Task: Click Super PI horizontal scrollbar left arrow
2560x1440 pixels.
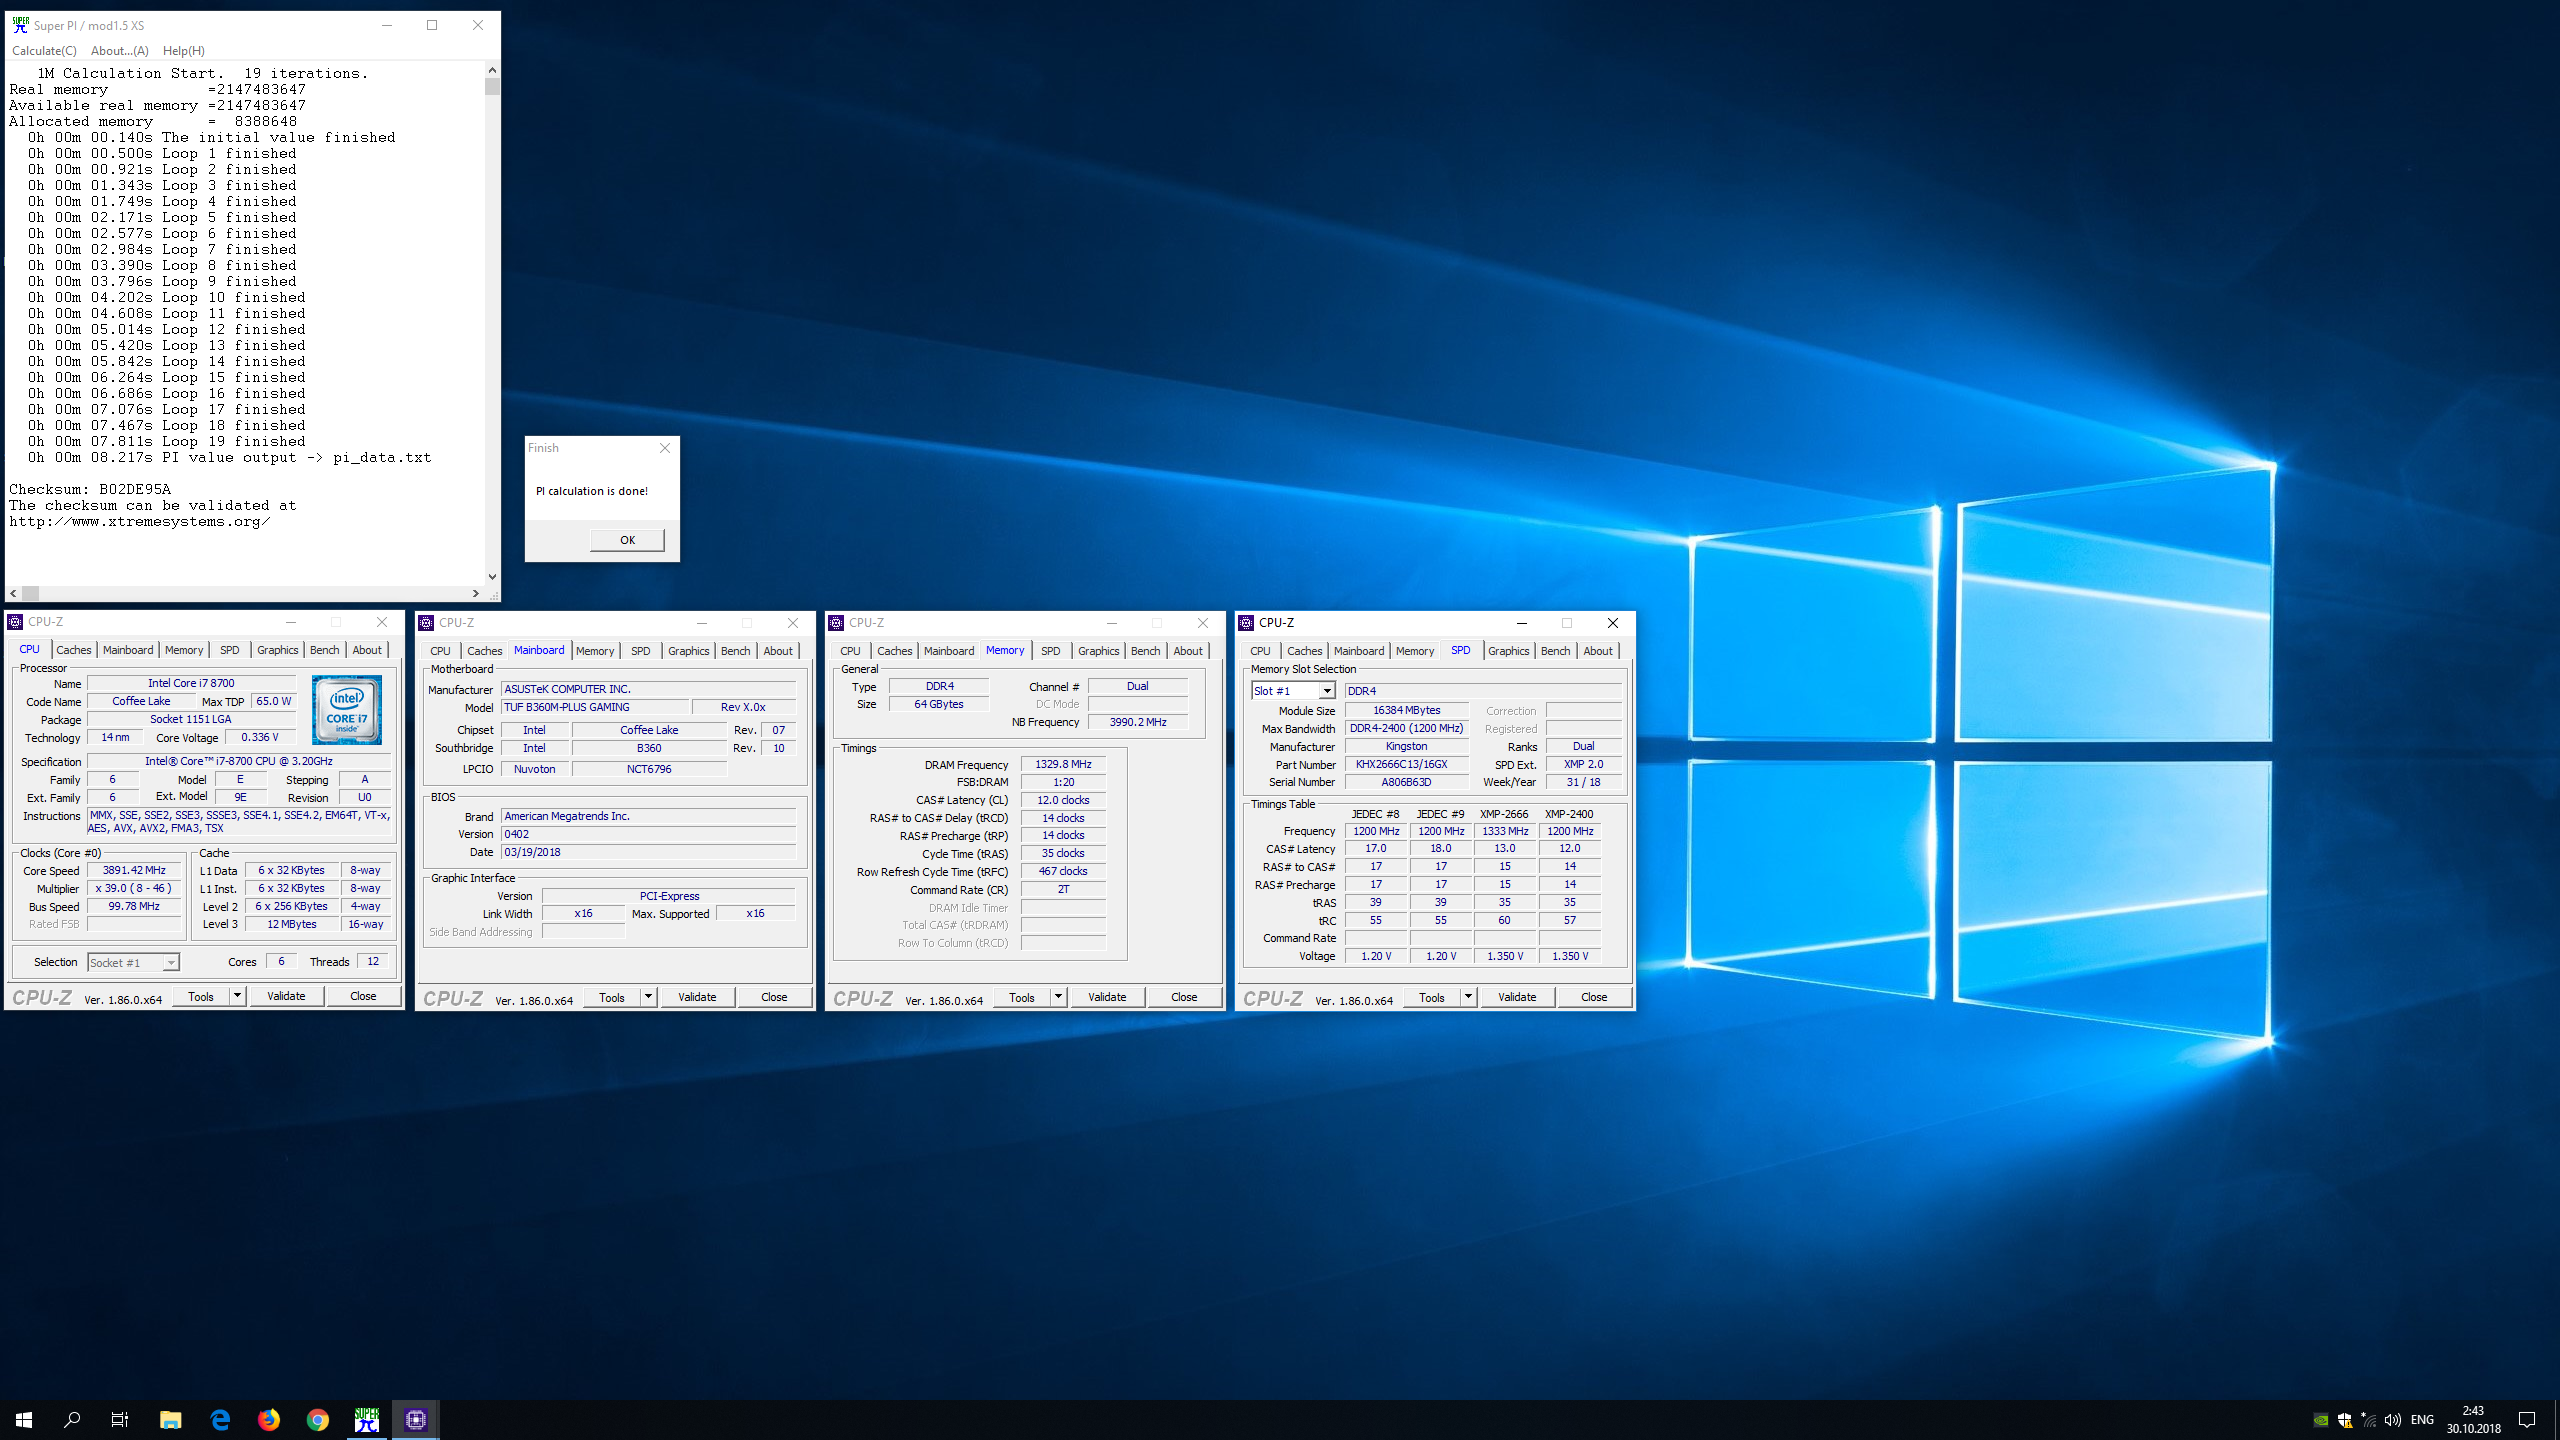Action: tap(14, 593)
